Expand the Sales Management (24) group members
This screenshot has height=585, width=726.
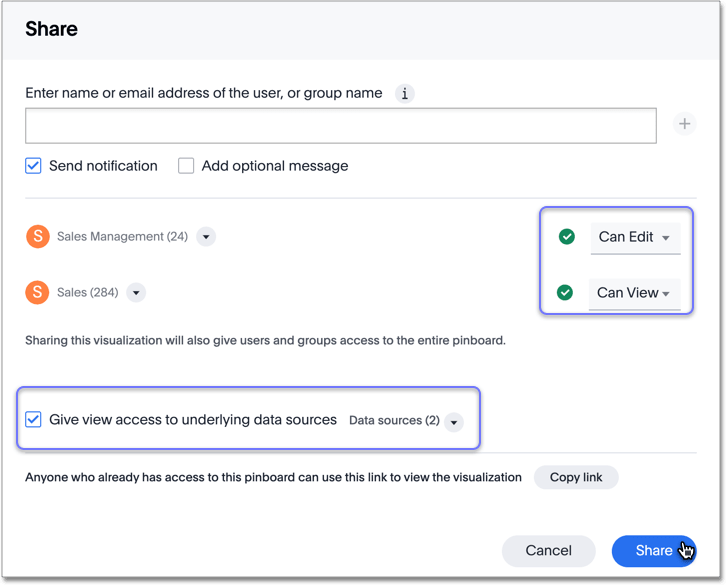tap(206, 237)
